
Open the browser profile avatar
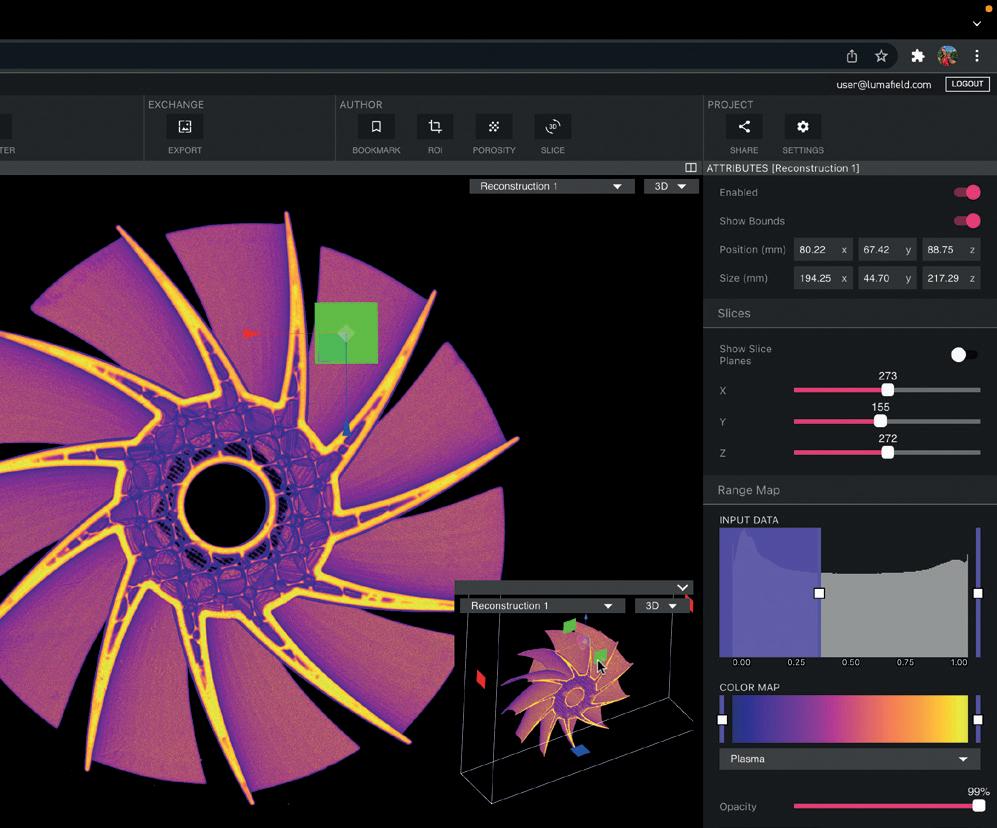click(947, 56)
